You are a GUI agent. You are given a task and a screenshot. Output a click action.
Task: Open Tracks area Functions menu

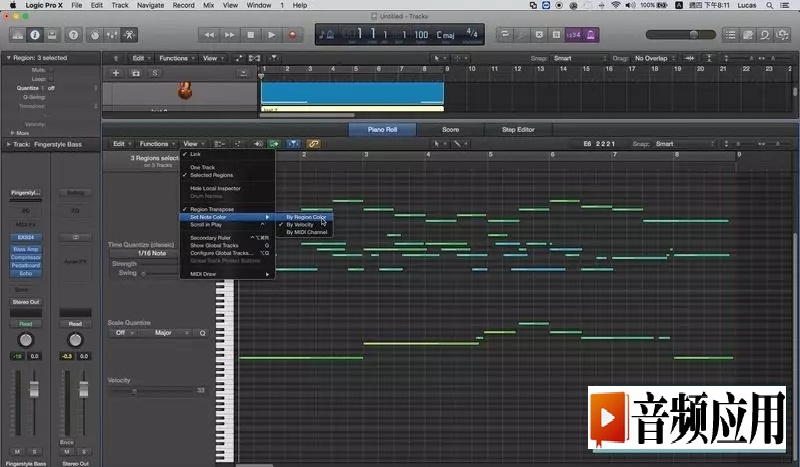pos(176,58)
